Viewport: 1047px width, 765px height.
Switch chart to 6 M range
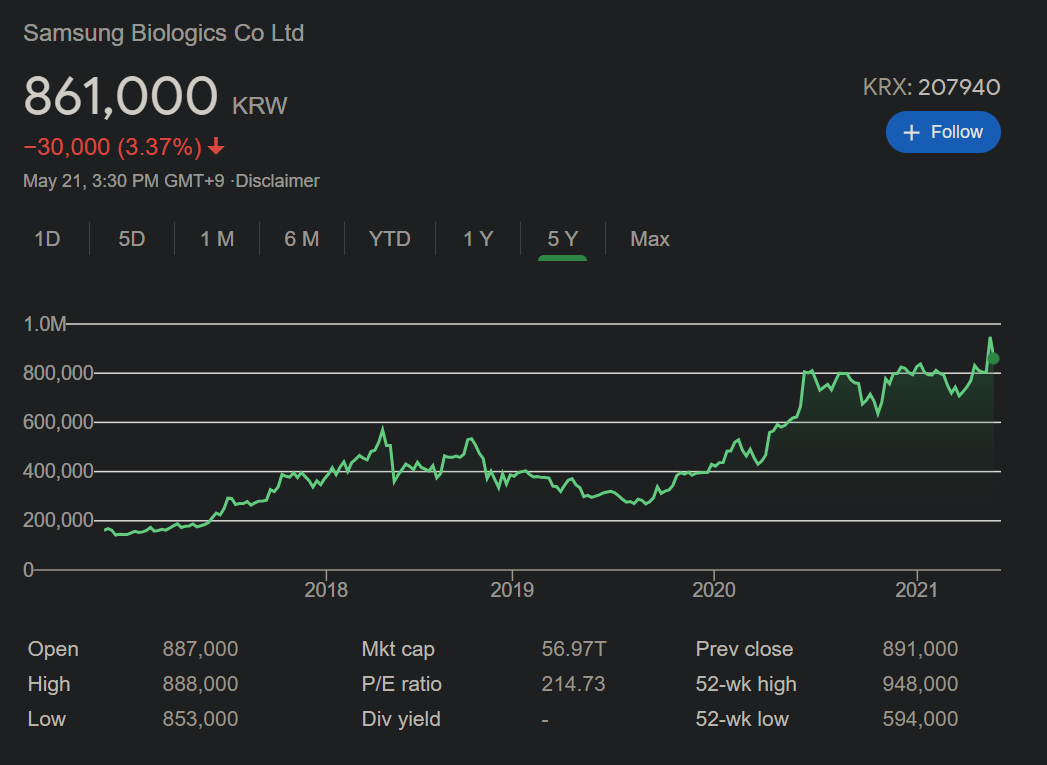click(x=301, y=239)
